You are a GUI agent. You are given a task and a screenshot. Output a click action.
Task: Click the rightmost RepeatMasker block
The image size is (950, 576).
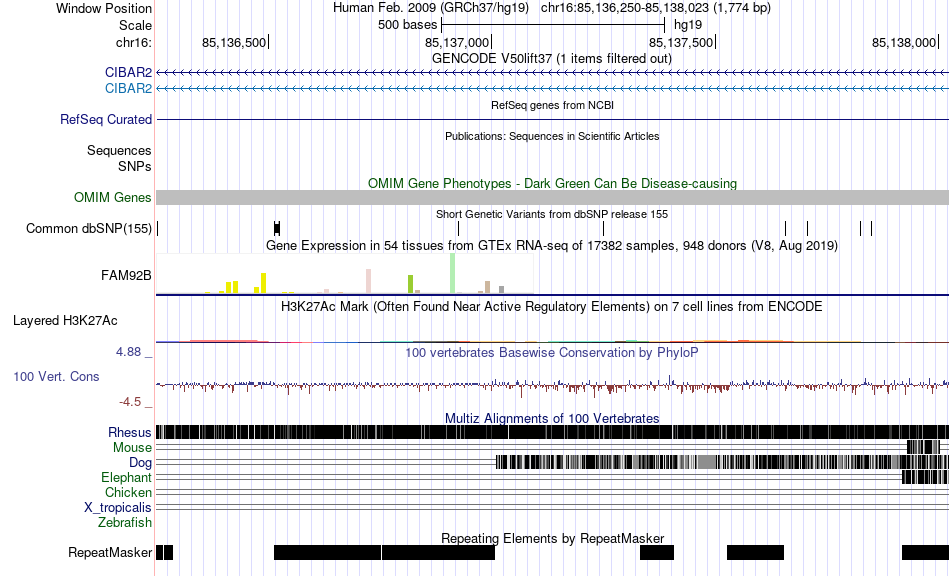point(925,552)
